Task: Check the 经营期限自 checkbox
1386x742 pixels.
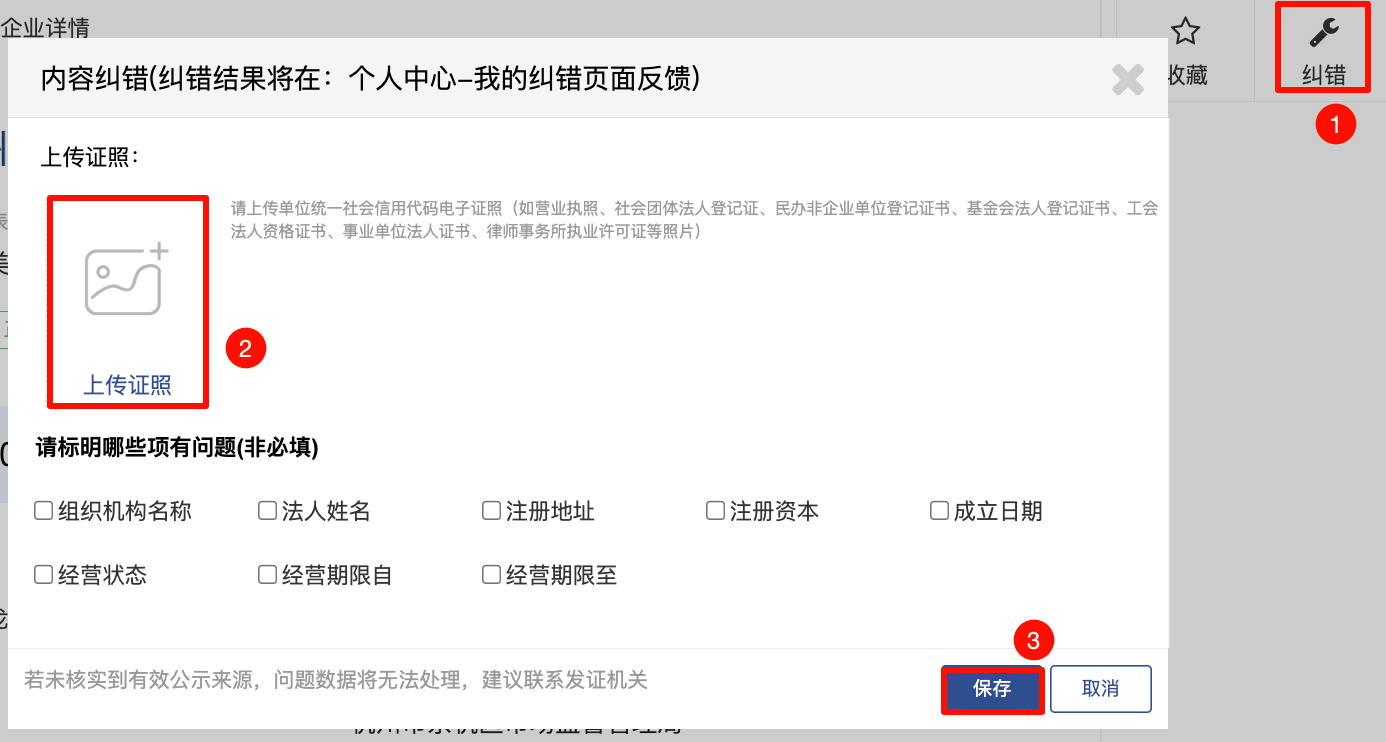Action: (x=268, y=575)
